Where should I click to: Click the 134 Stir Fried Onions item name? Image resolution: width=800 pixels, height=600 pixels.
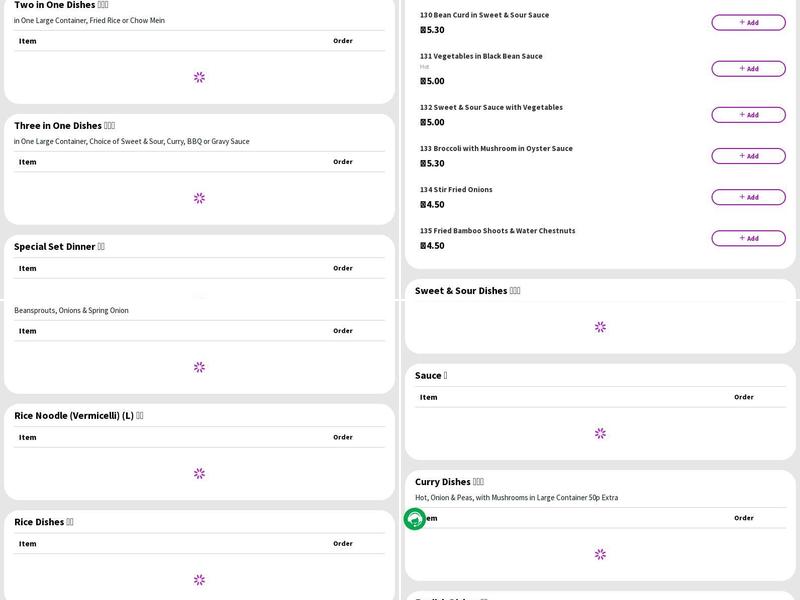(x=456, y=190)
